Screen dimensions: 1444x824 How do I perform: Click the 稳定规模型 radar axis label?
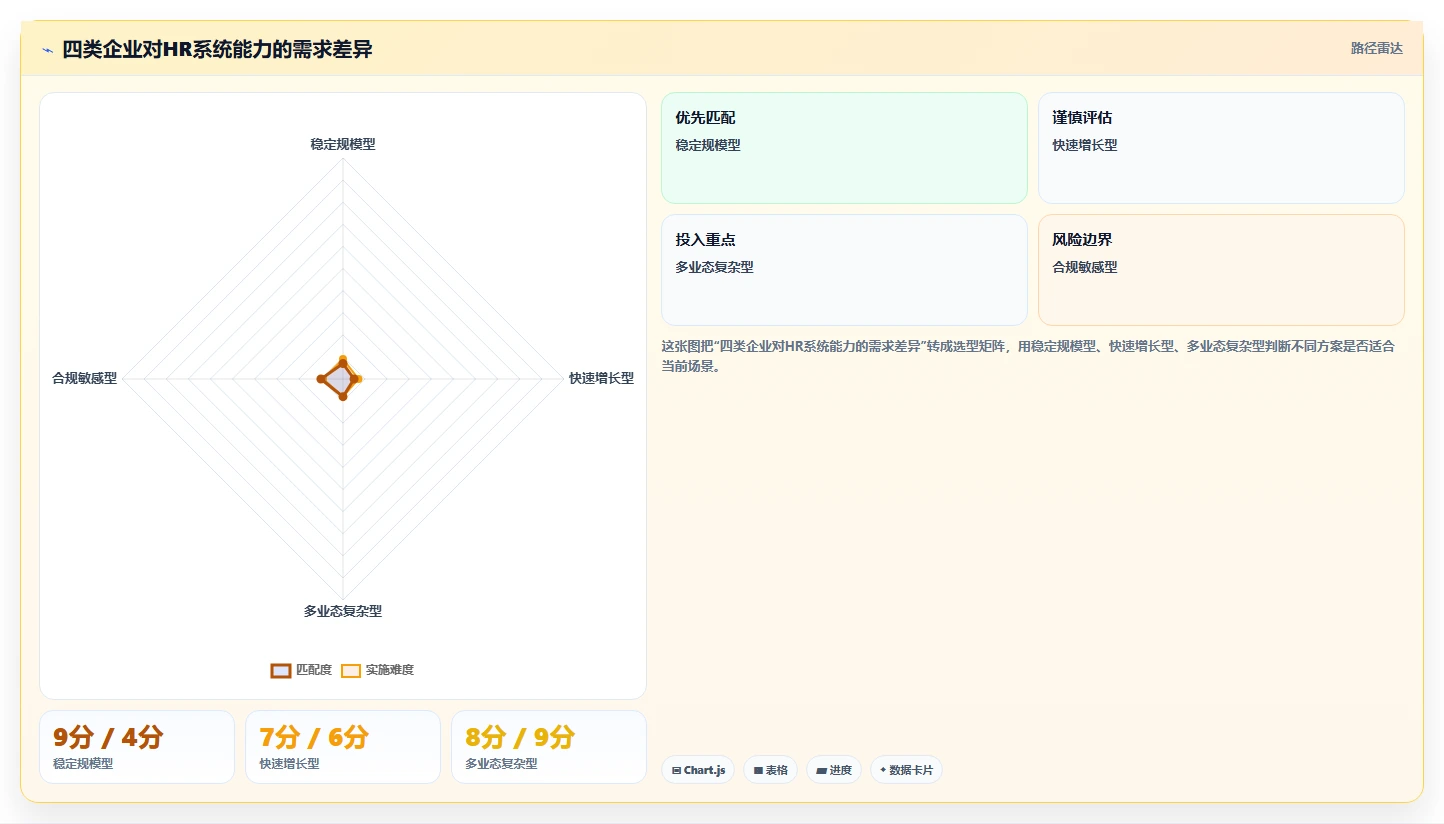pyautogui.click(x=343, y=144)
